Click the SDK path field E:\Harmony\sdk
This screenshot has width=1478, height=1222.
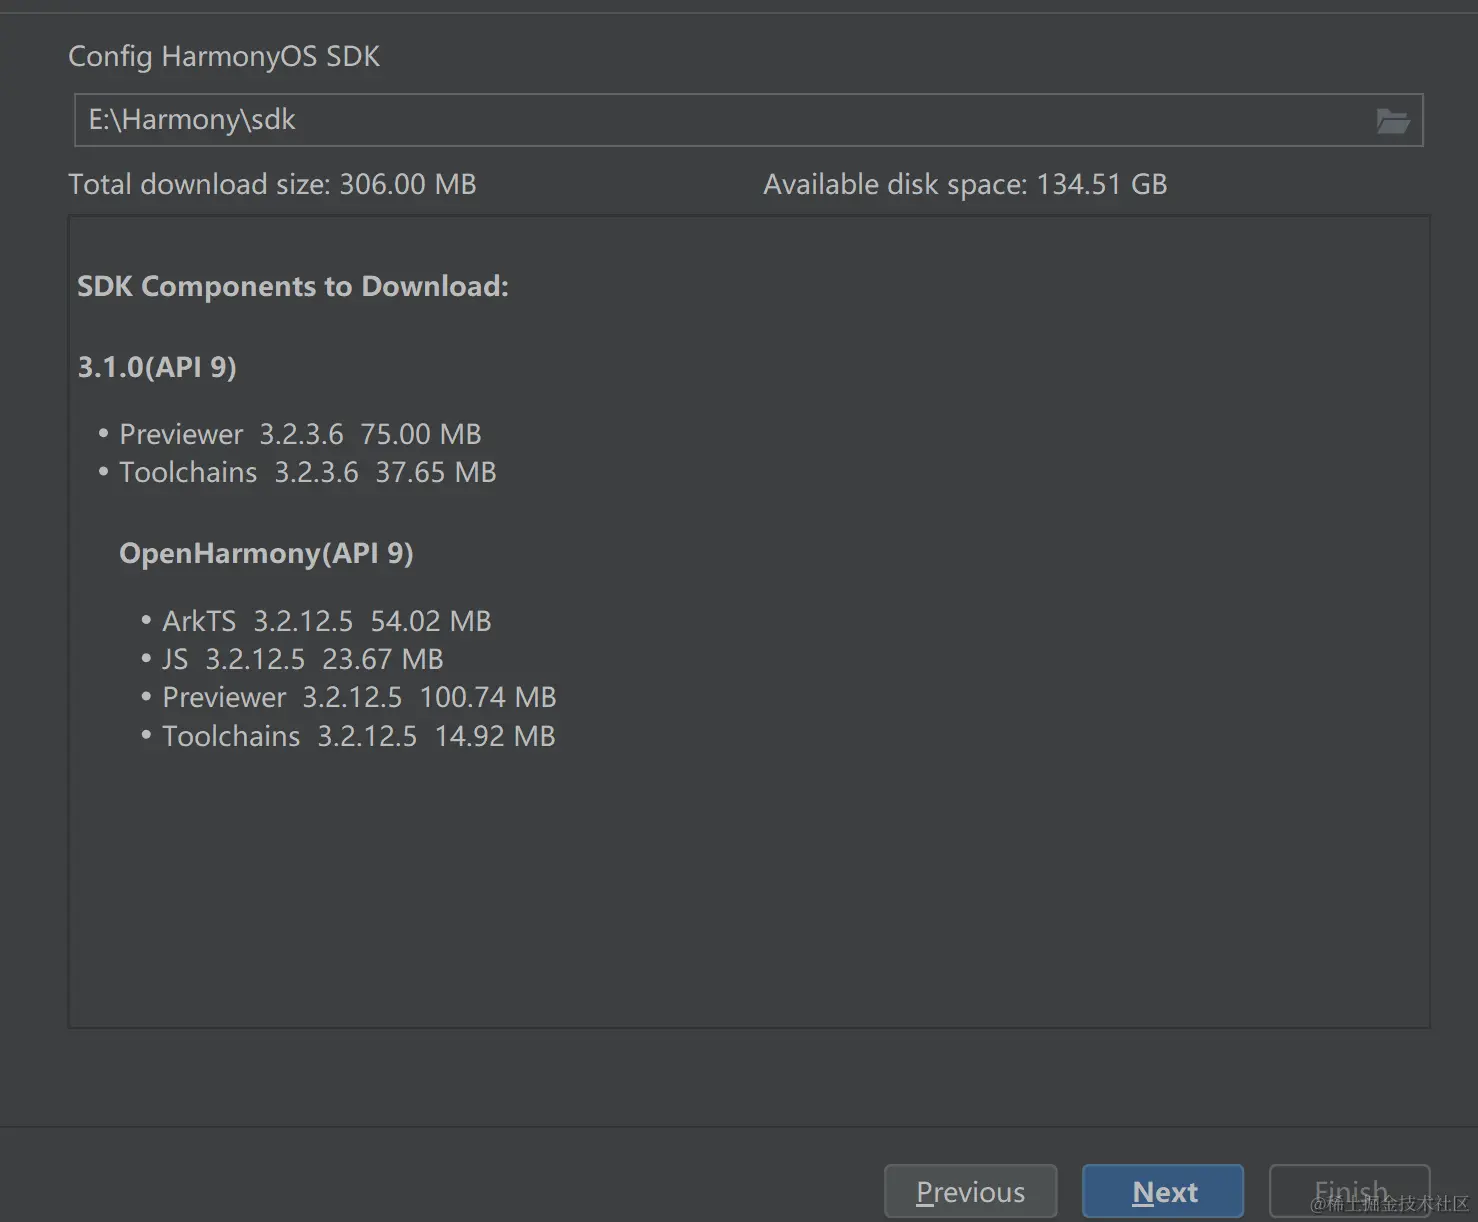point(748,120)
